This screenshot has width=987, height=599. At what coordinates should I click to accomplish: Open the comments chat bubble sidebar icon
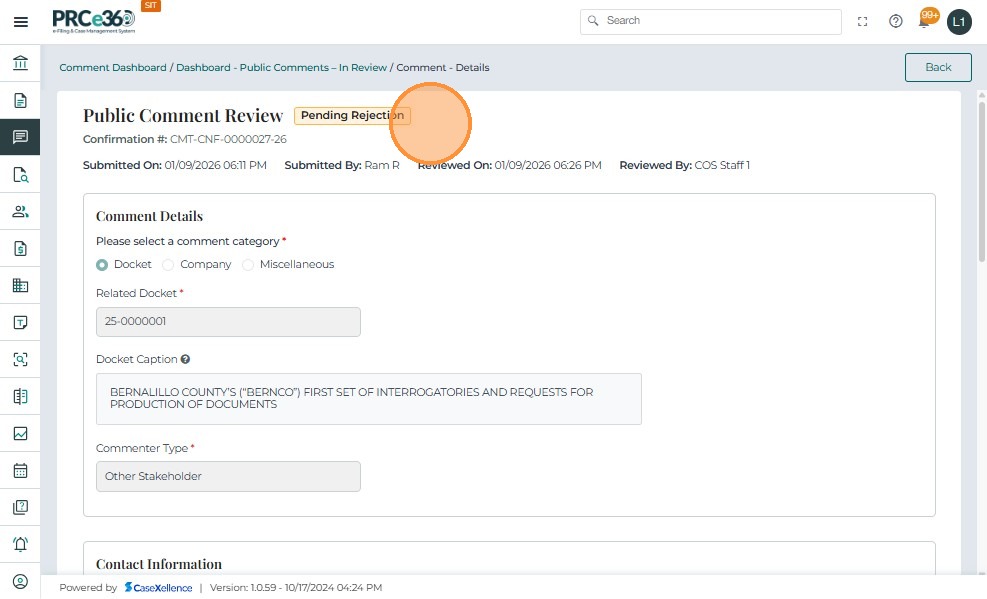click(x=20, y=137)
